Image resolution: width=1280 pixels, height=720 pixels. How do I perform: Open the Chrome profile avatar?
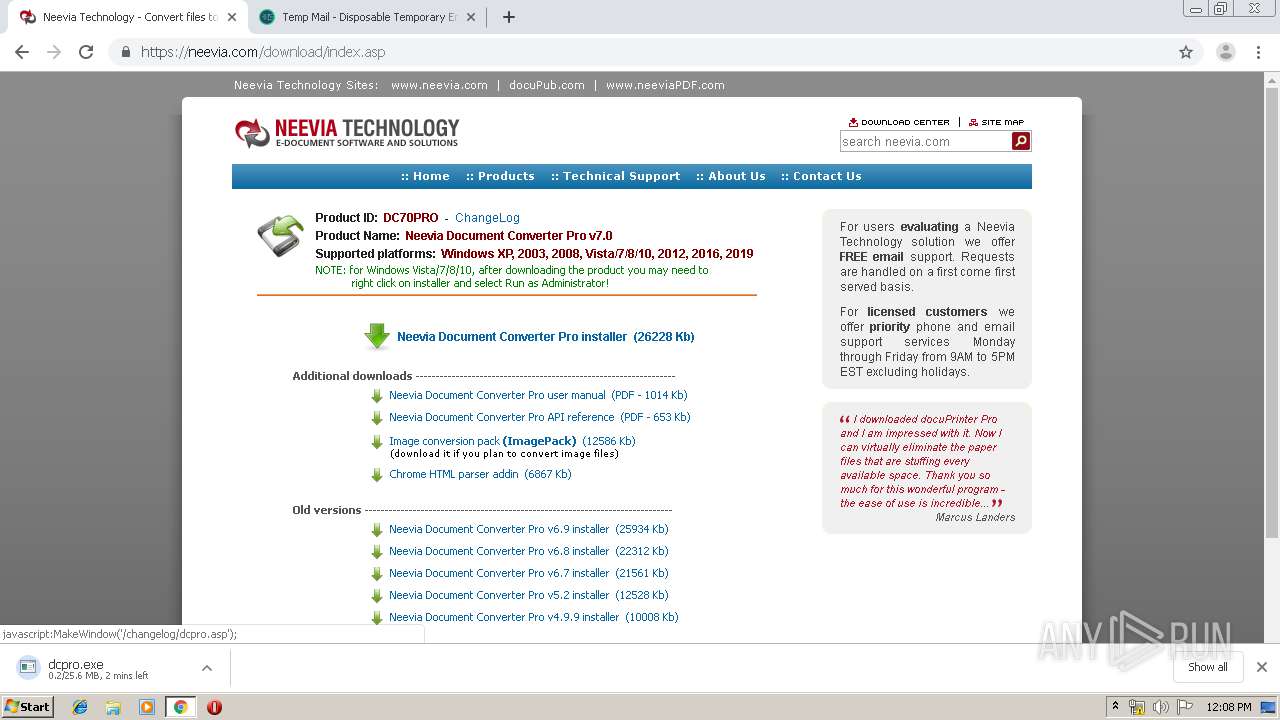pyautogui.click(x=1226, y=52)
